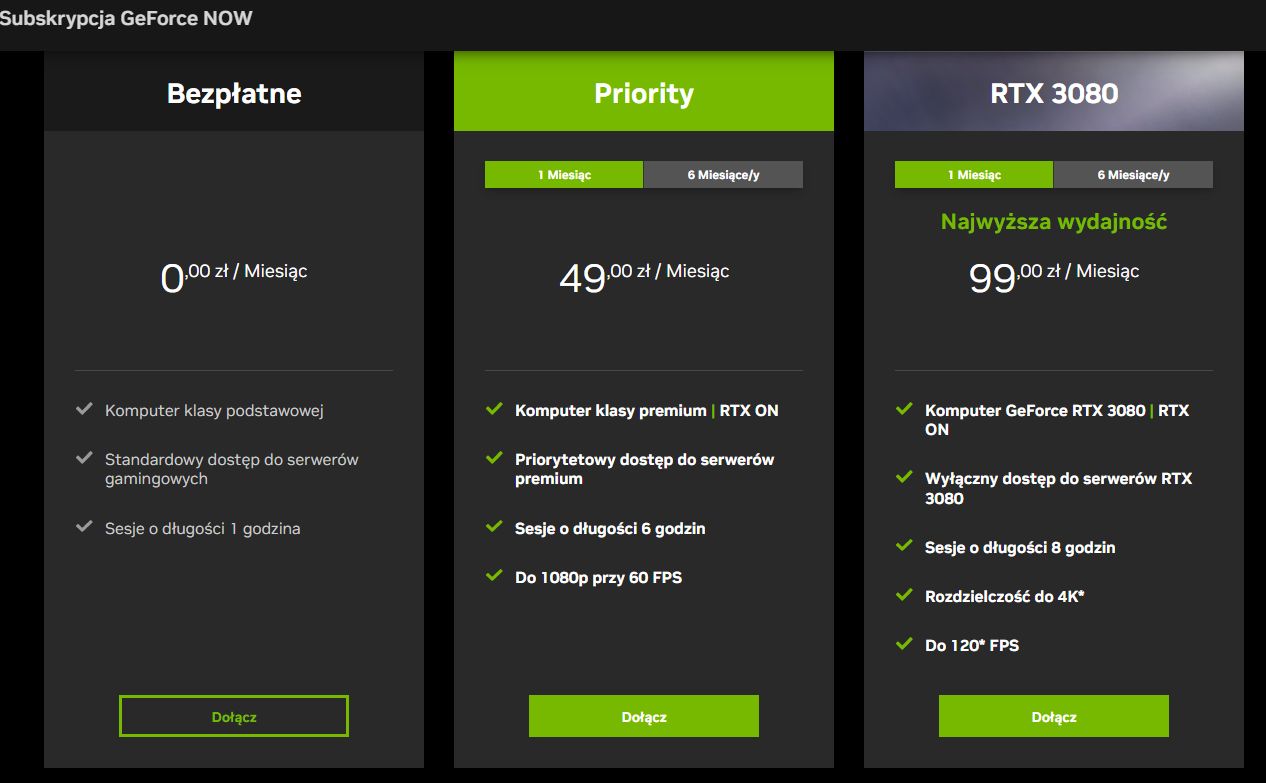Click the RTX 3080 plan header
This screenshot has height=783, width=1266.
coord(1054,92)
